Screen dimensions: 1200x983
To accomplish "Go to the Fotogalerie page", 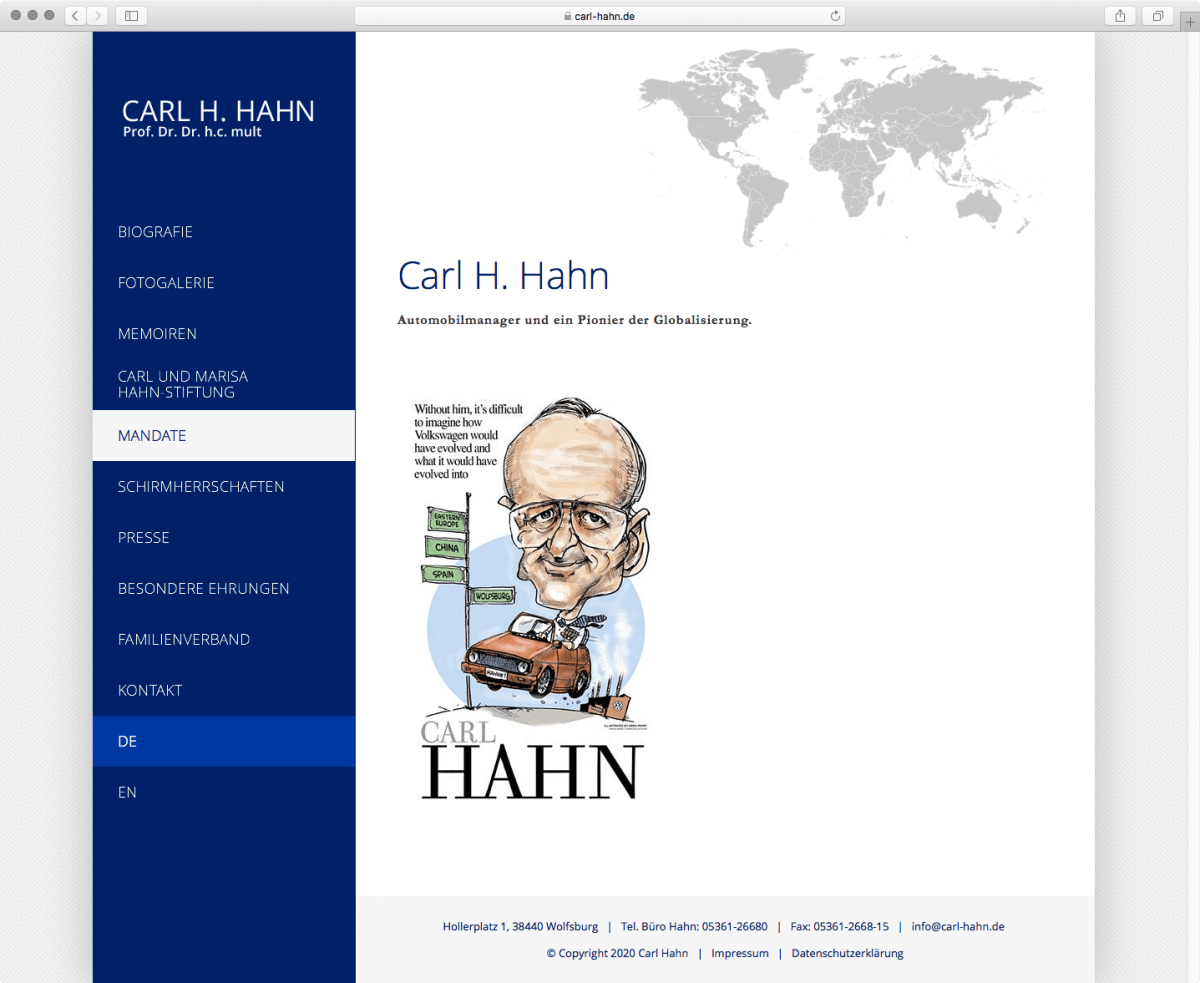I will click(x=166, y=283).
